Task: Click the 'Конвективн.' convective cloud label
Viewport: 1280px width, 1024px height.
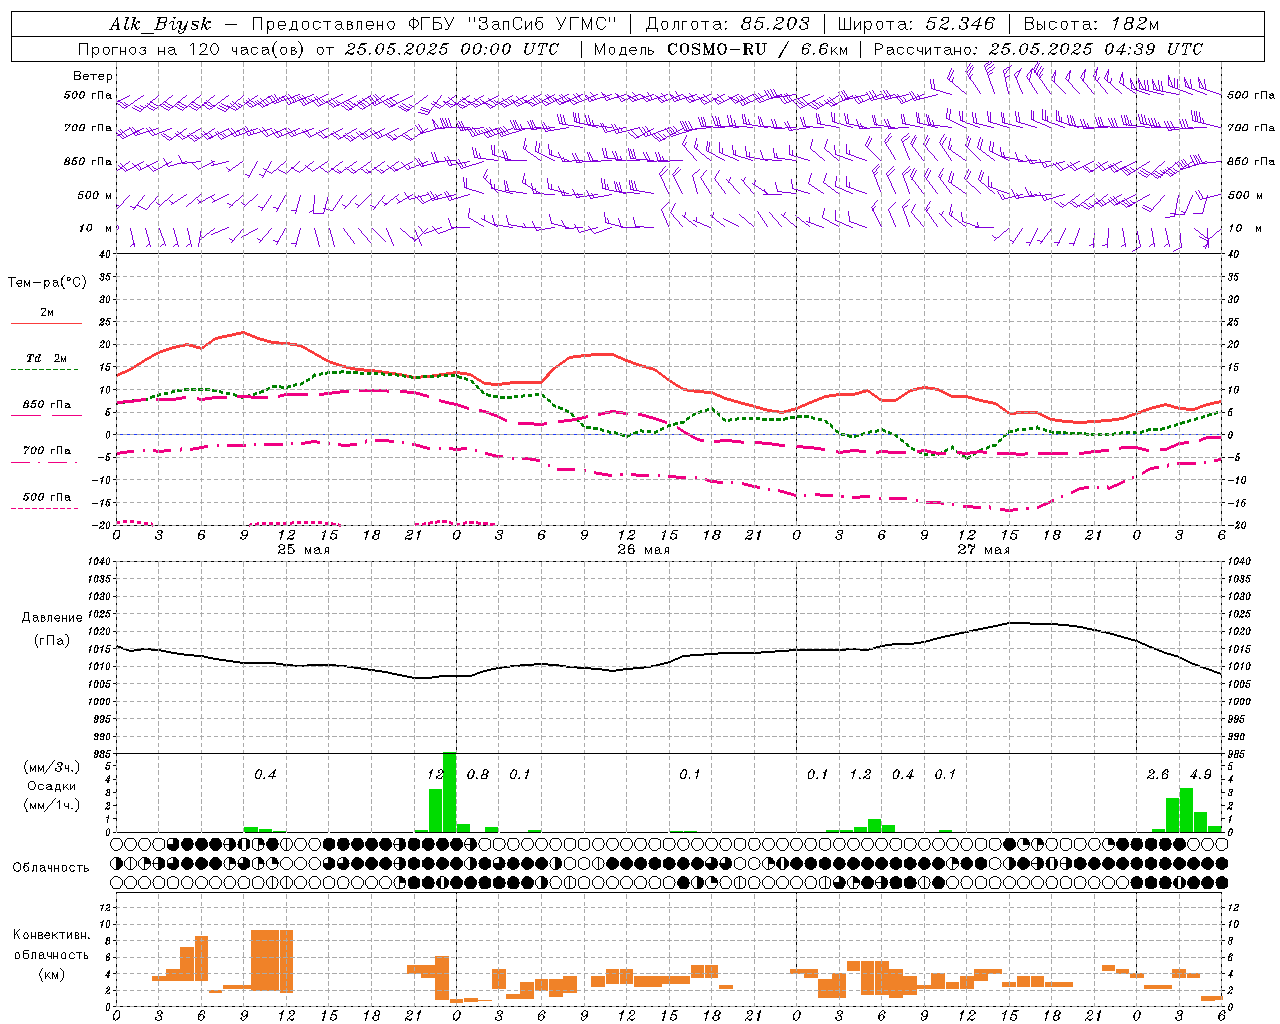Action: click(x=51, y=935)
